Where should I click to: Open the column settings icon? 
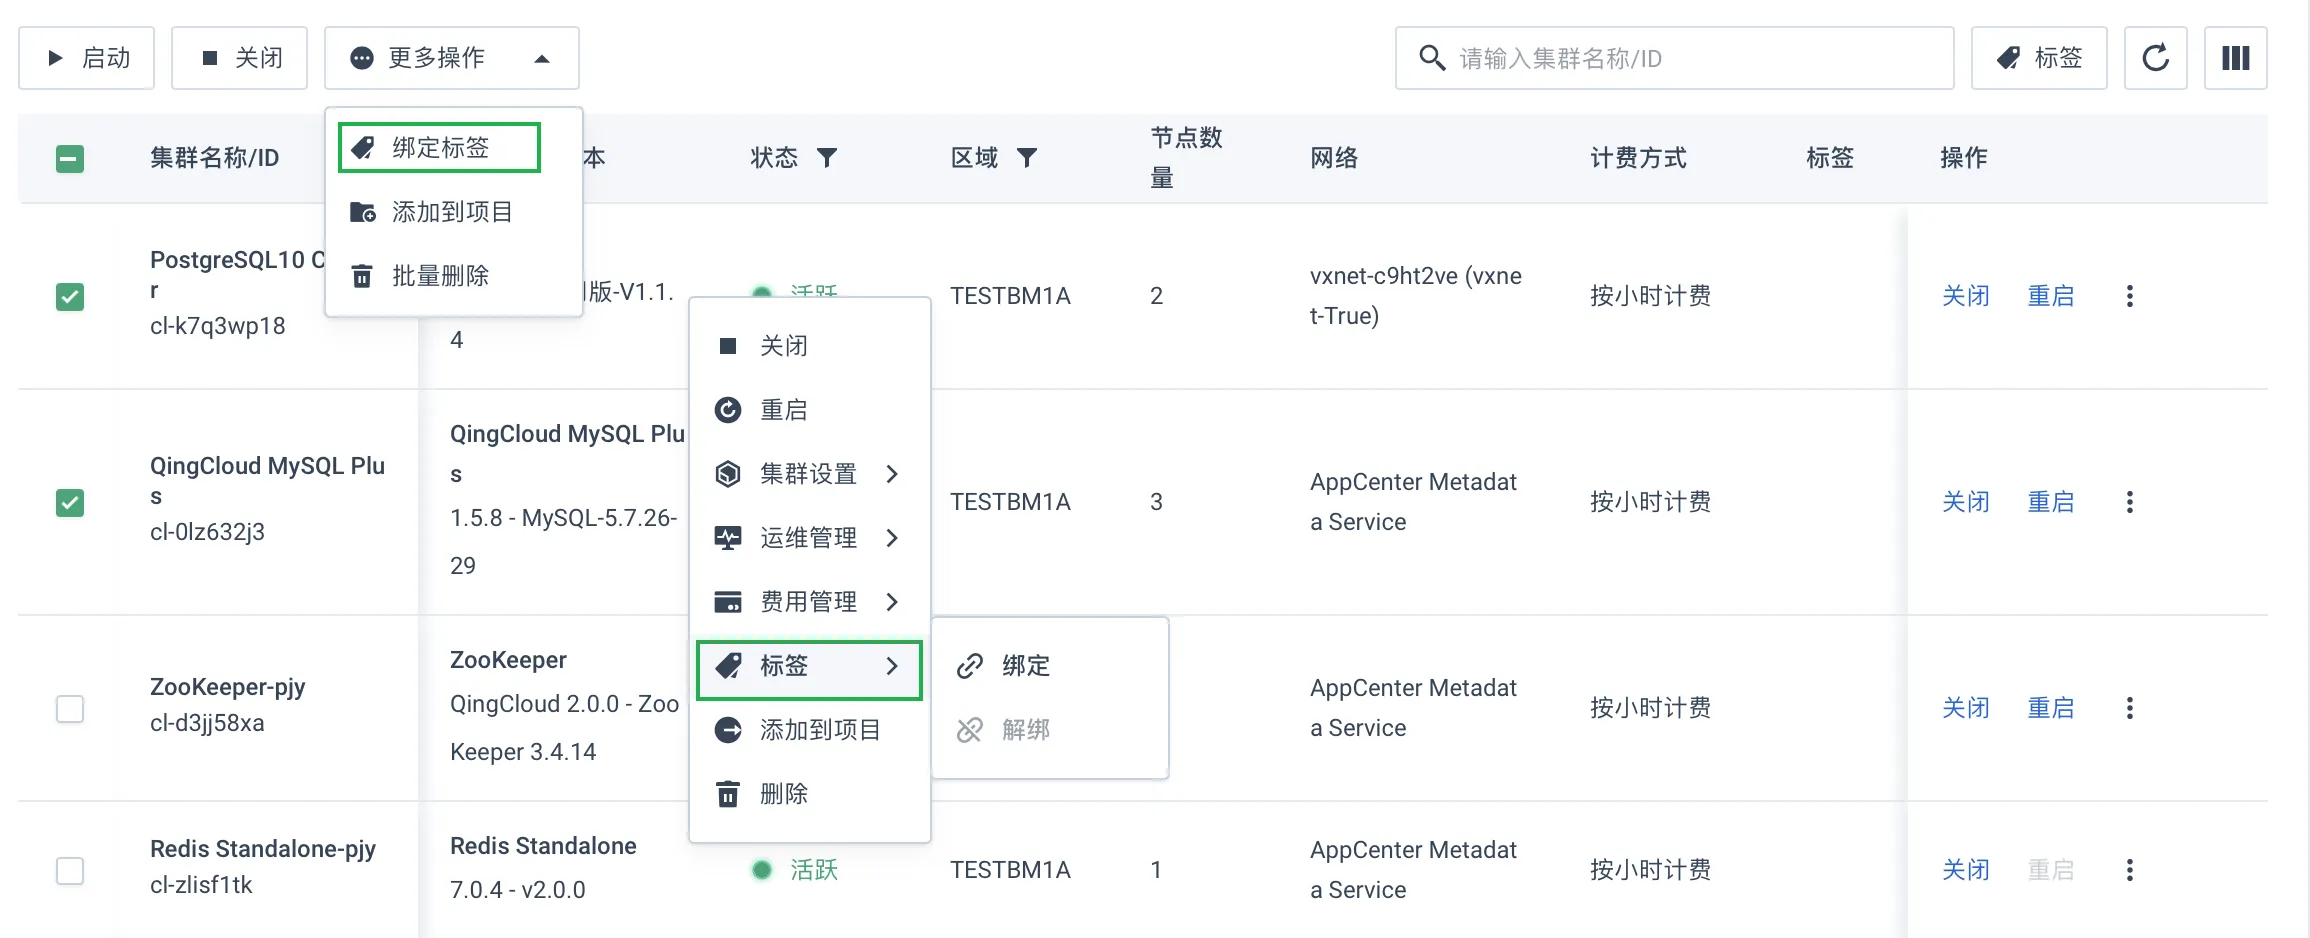tap(2236, 58)
